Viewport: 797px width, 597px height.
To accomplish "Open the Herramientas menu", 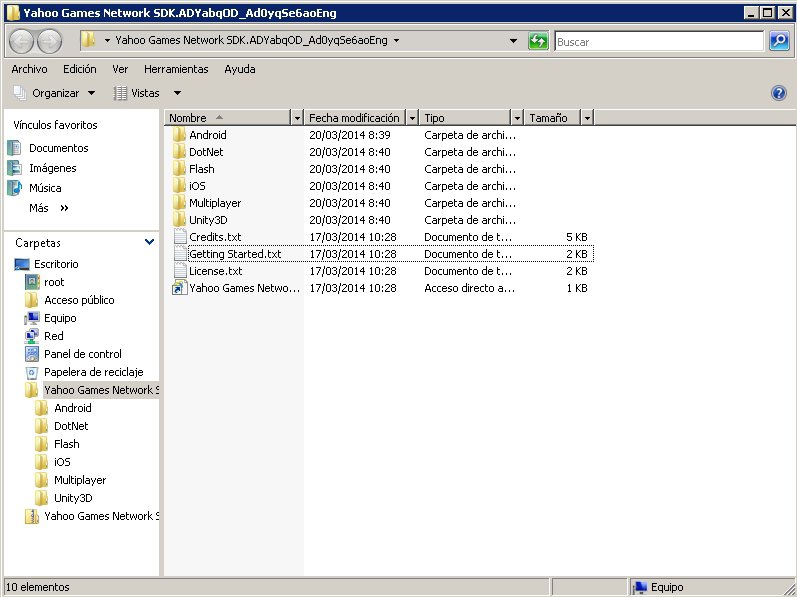I will click(176, 69).
